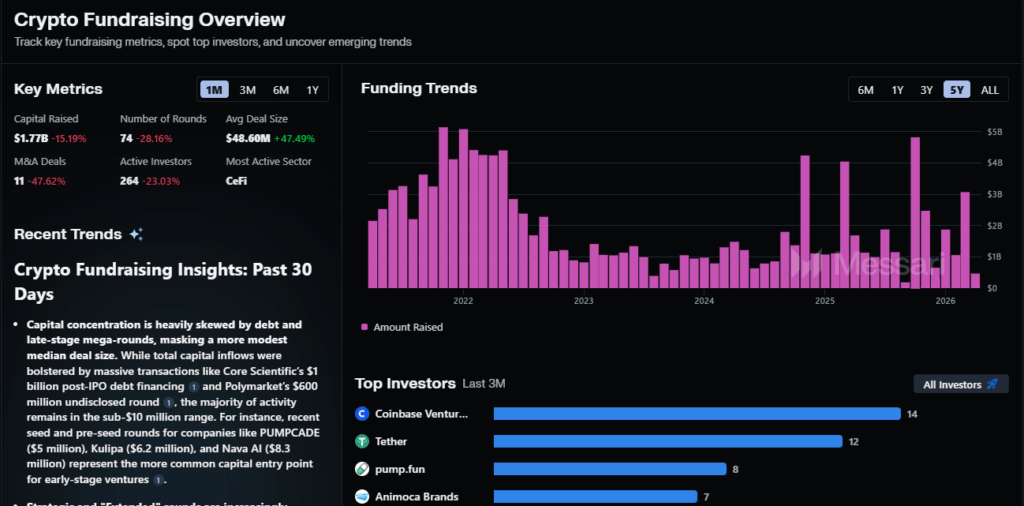Select the 5Y Funding Trends range
This screenshot has width=1024, height=506.
pos(957,90)
